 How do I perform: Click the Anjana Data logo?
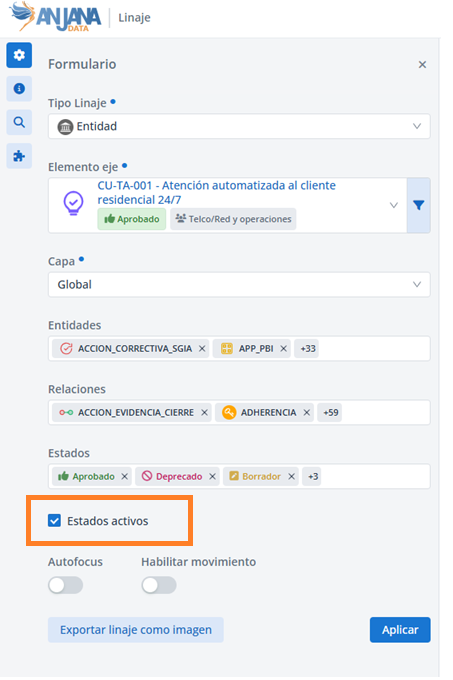(x=55, y=16)
